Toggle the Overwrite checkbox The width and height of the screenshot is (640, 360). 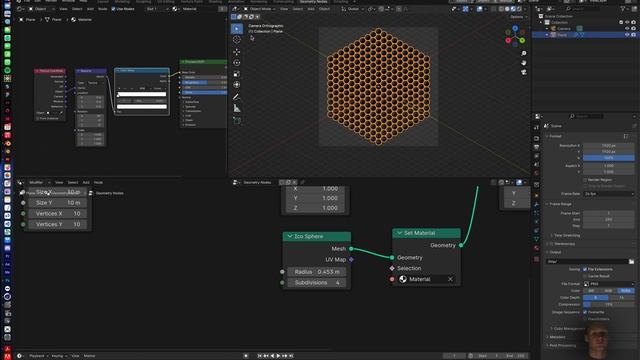click(x=585, y=312)
